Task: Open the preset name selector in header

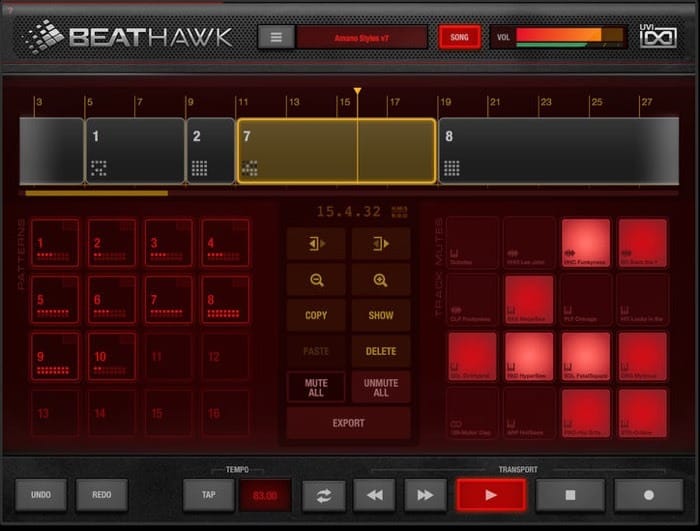Action: click(362, 38)
